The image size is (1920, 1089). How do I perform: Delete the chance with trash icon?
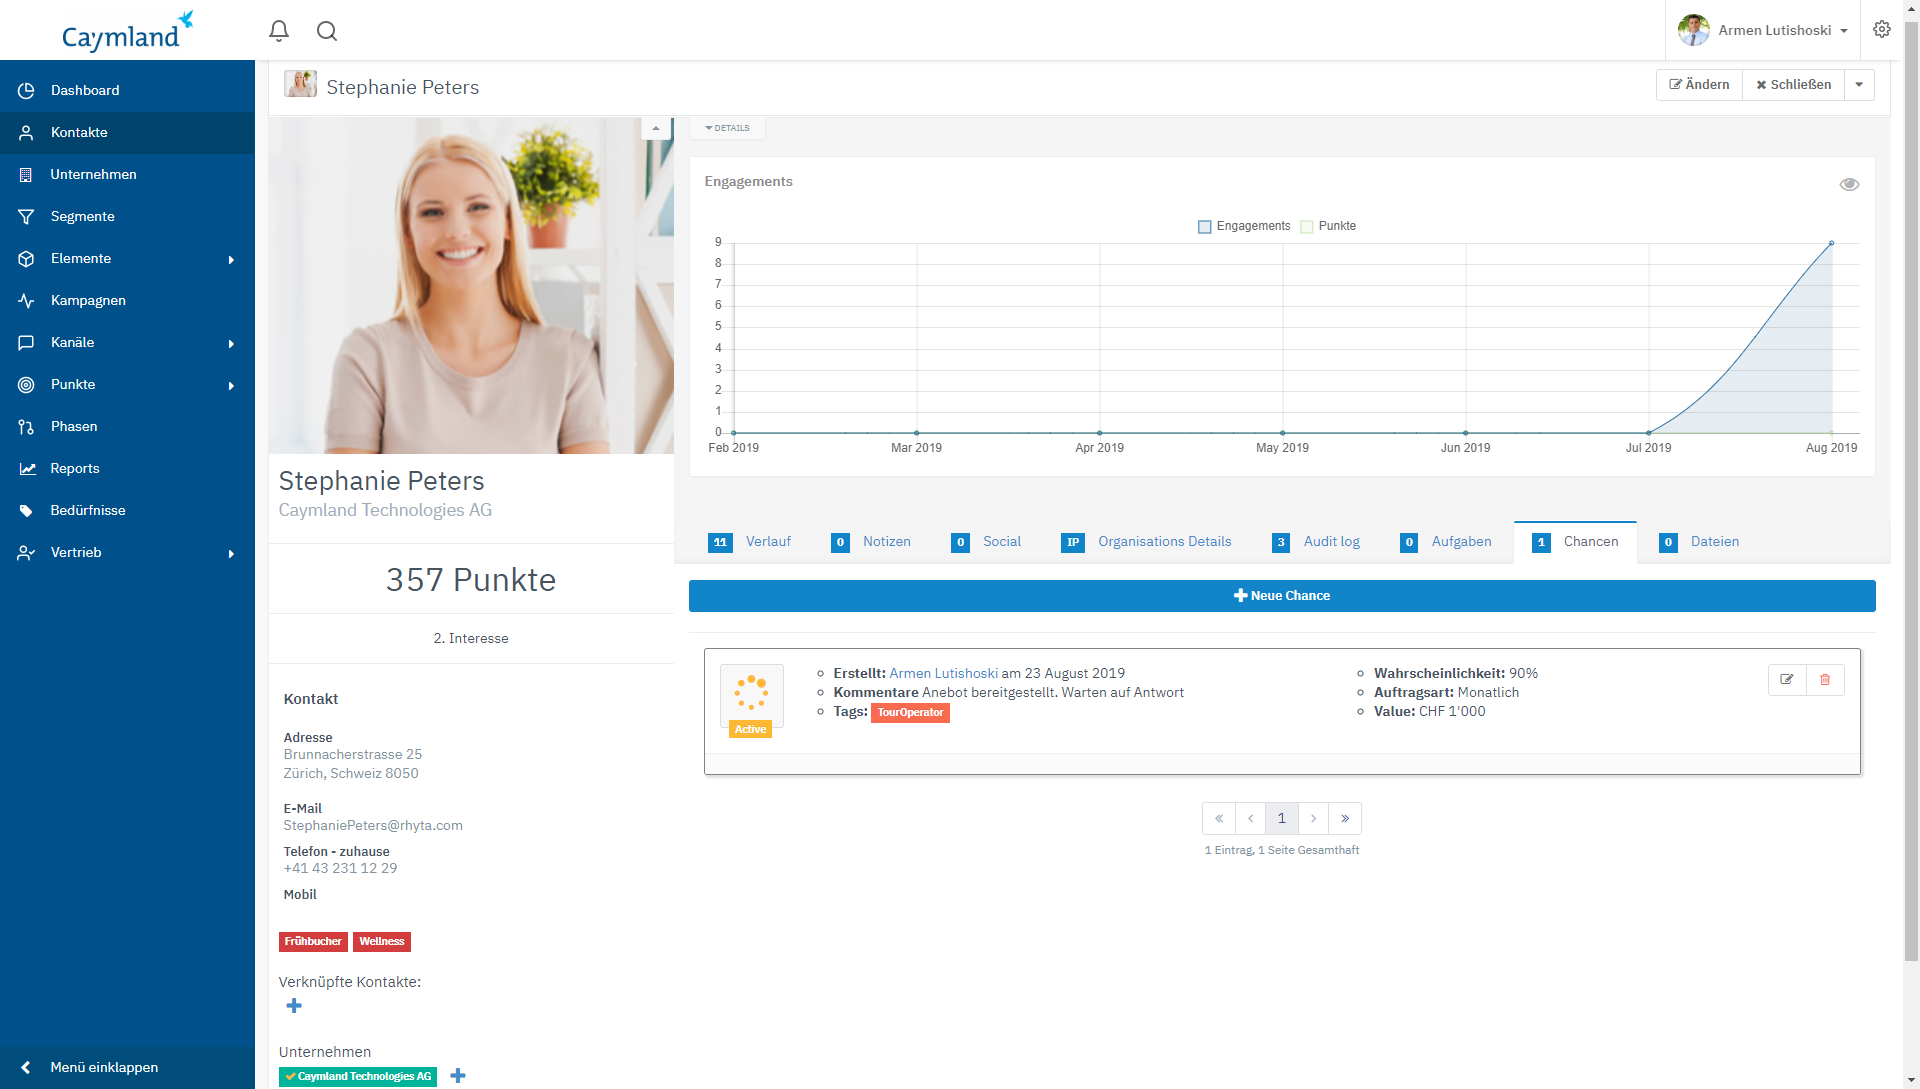(x=1825, y=680)
